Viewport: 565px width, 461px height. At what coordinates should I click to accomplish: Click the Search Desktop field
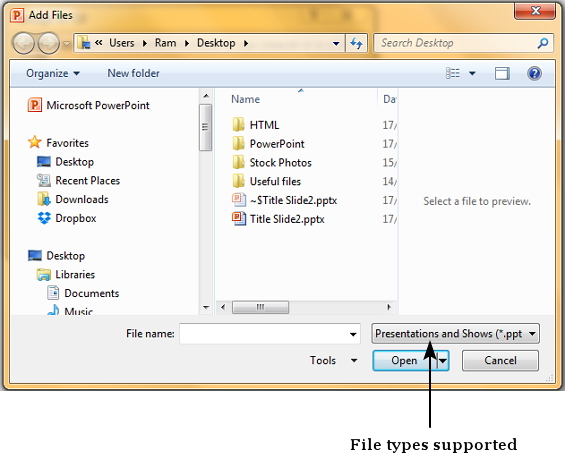(x=463, y=43)
